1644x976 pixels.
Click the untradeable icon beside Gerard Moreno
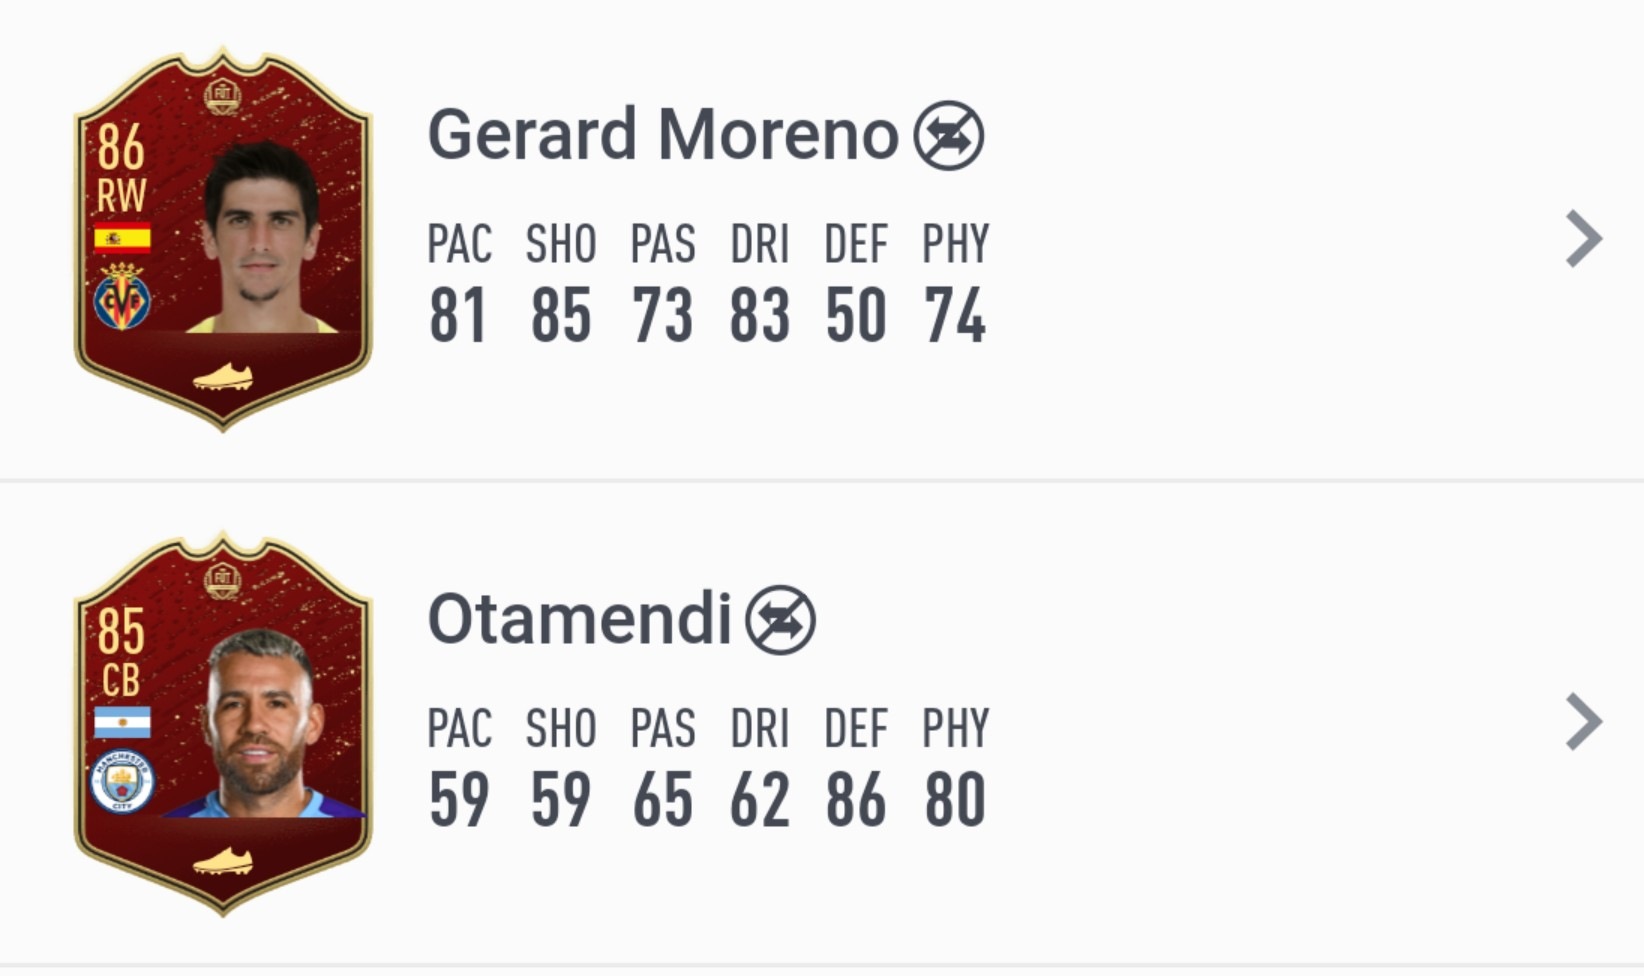point(948,135)
